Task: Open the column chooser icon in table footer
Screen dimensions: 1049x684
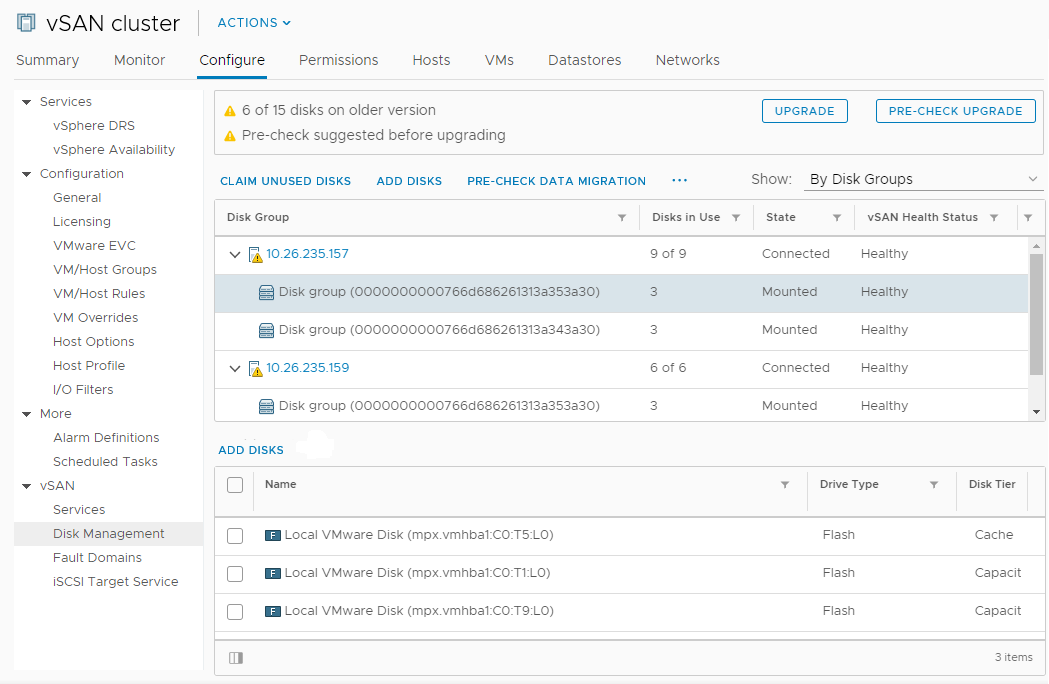Action: point(235,658)
